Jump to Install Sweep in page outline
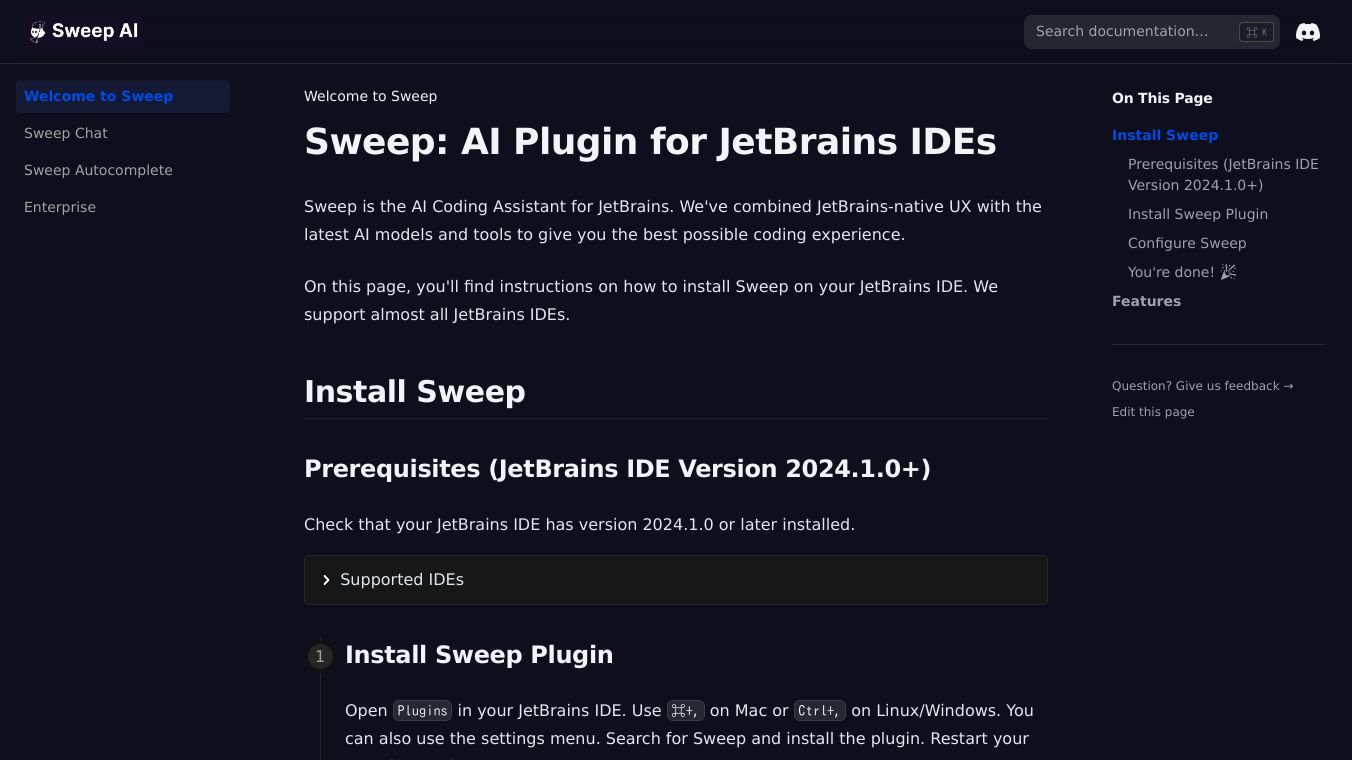The height and width of the screenshot is (760, 1352). tap(1164, 135)
